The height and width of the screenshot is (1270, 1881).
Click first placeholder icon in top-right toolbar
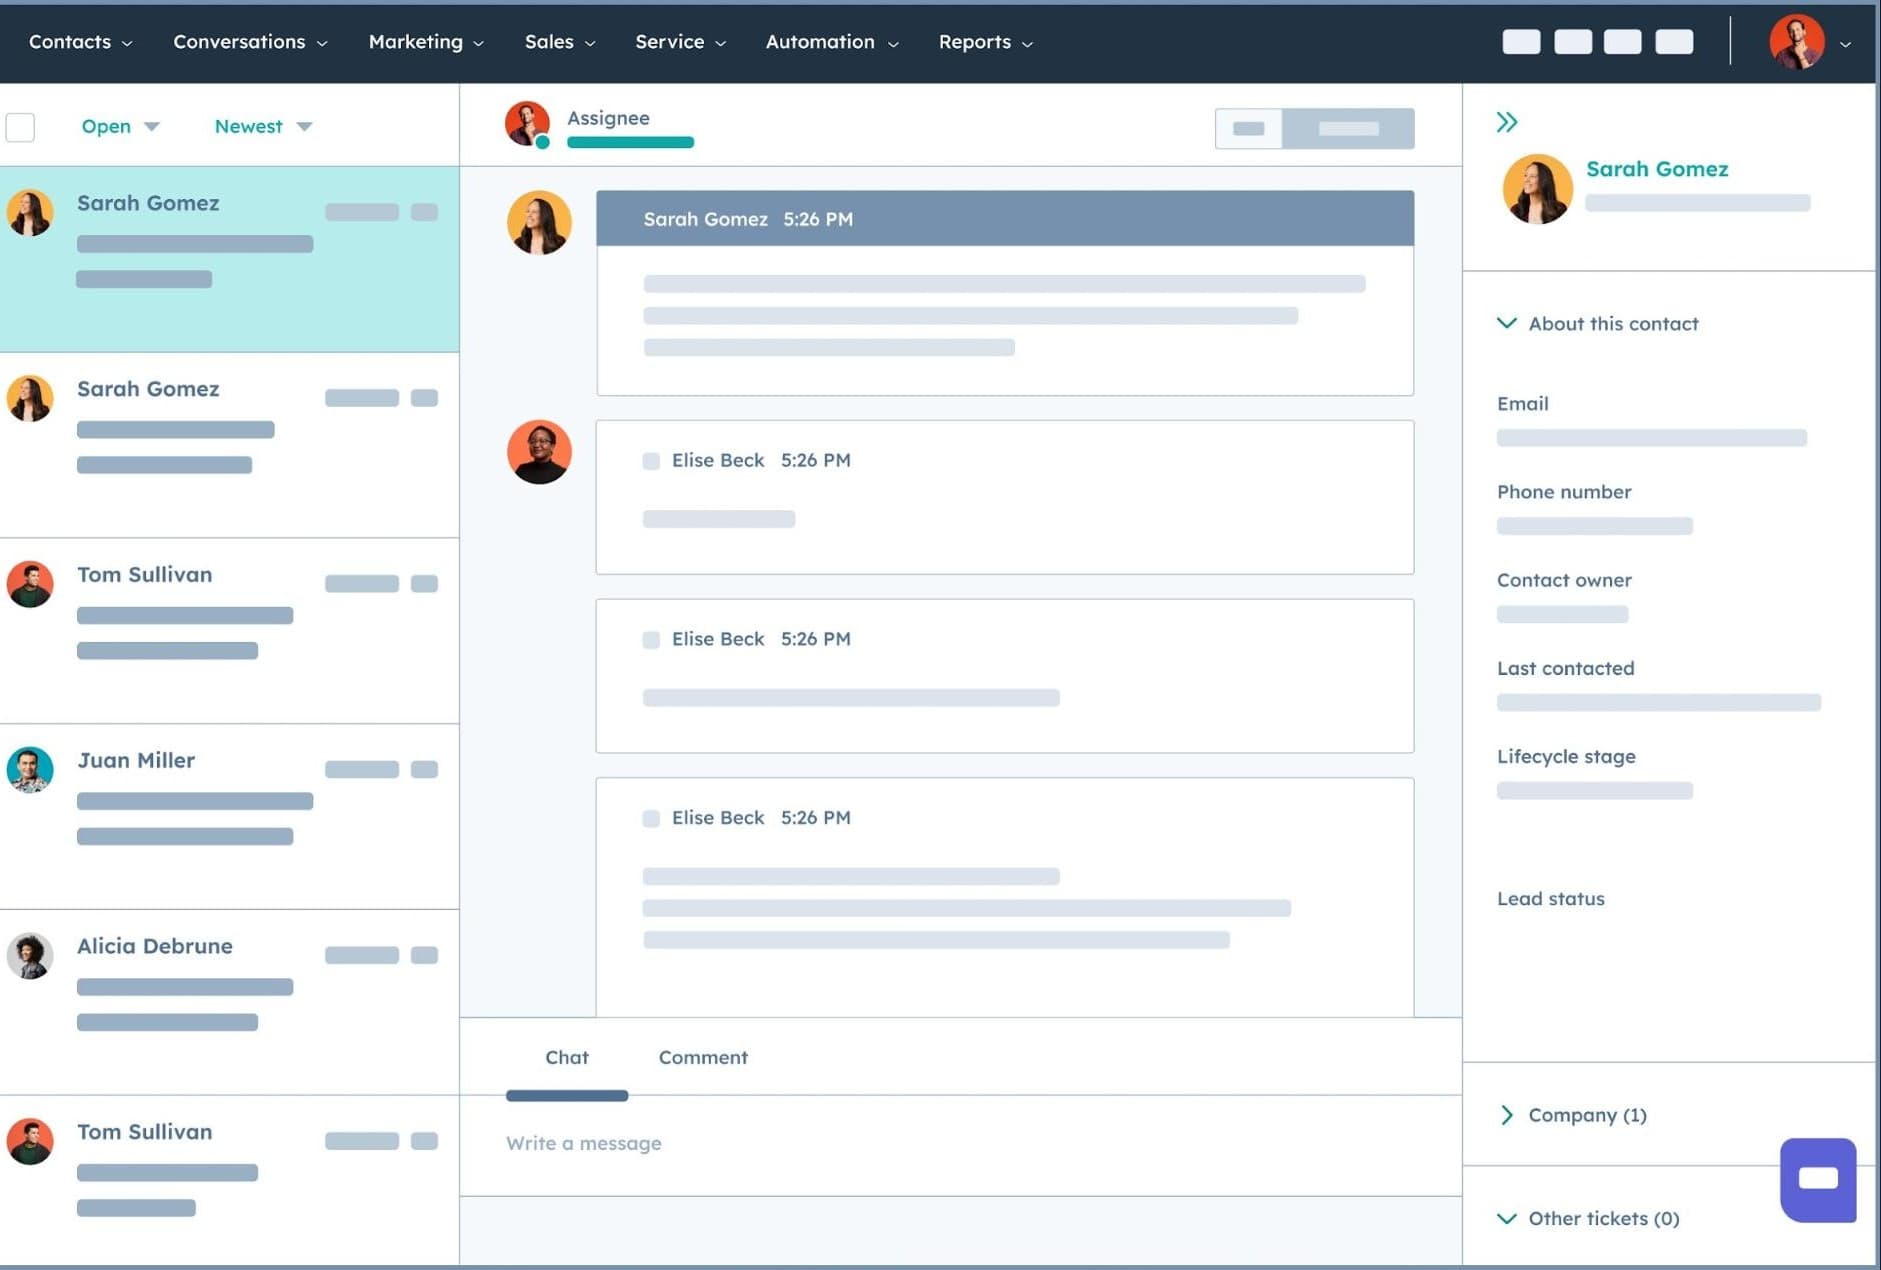coord(1521,42)
